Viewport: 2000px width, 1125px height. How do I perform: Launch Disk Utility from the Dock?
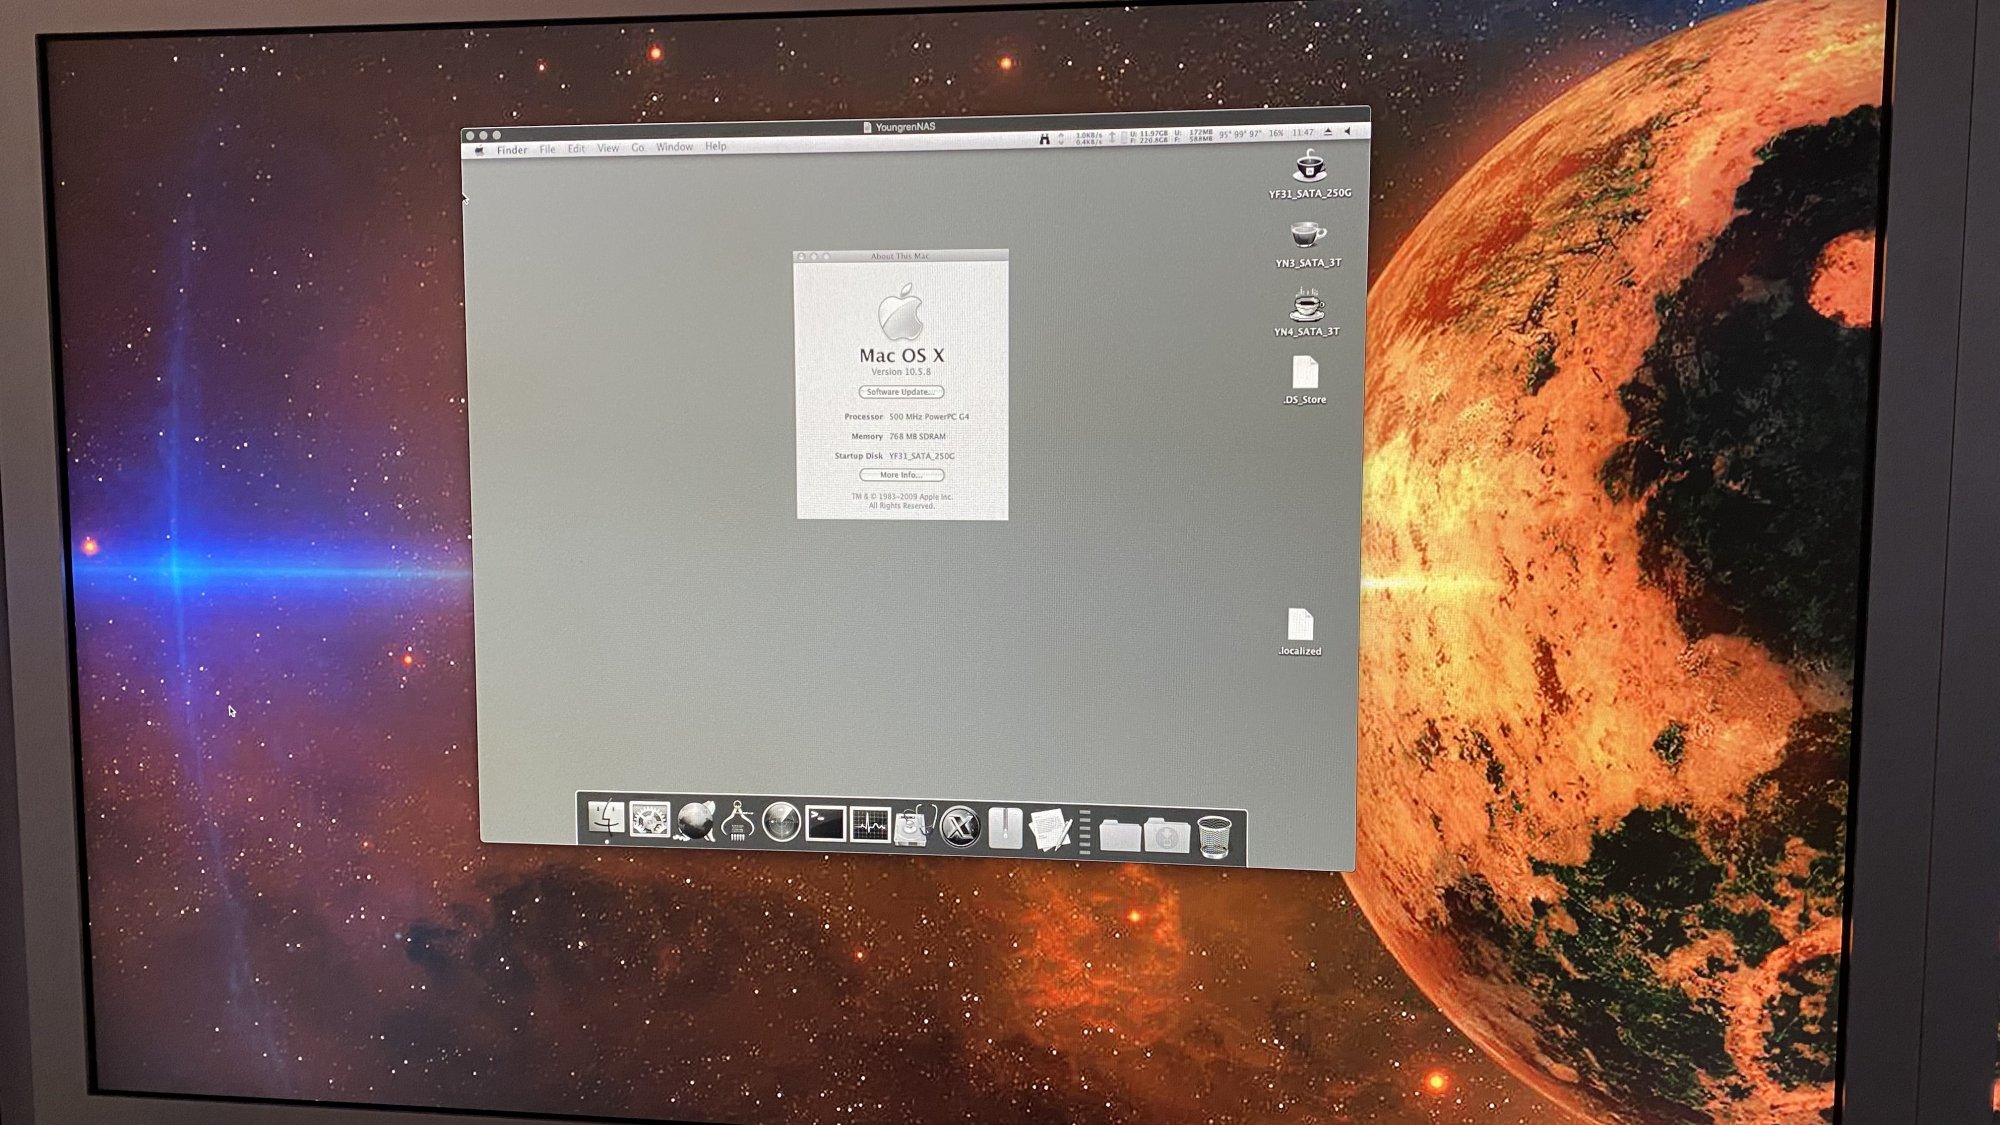[x=914, y=825]
